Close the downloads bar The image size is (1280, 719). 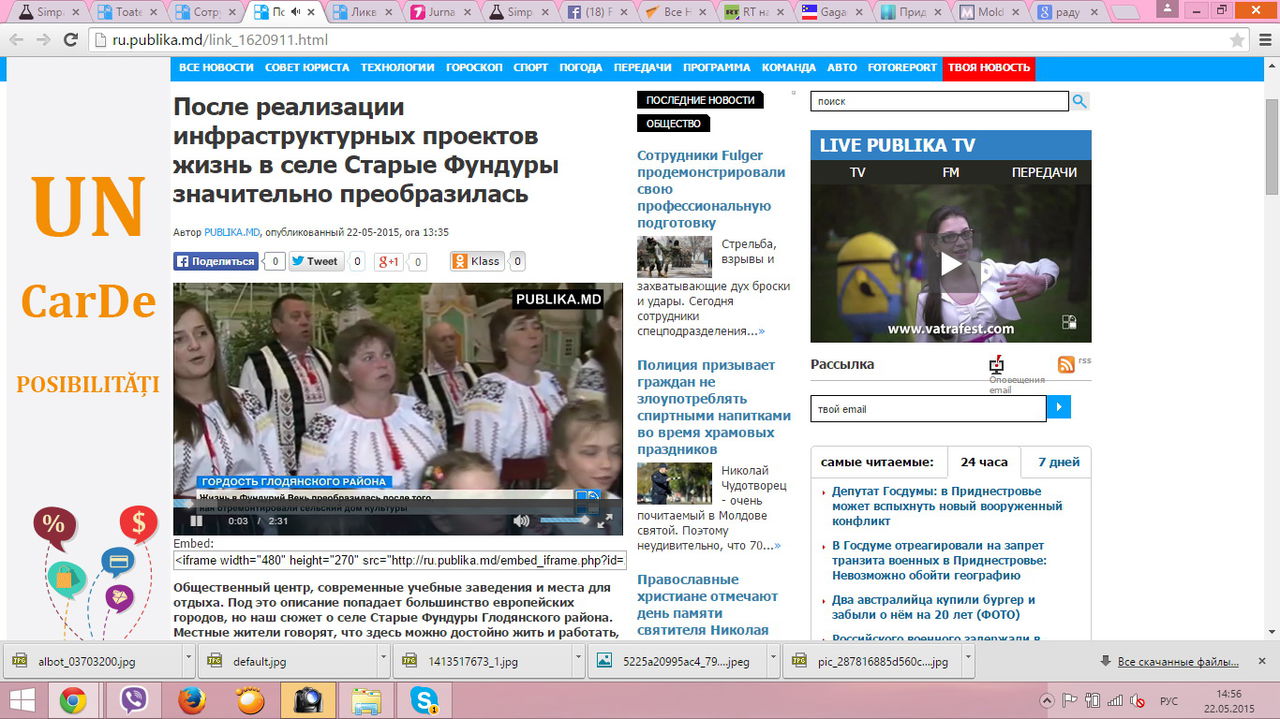click(x=1262, y=661)
